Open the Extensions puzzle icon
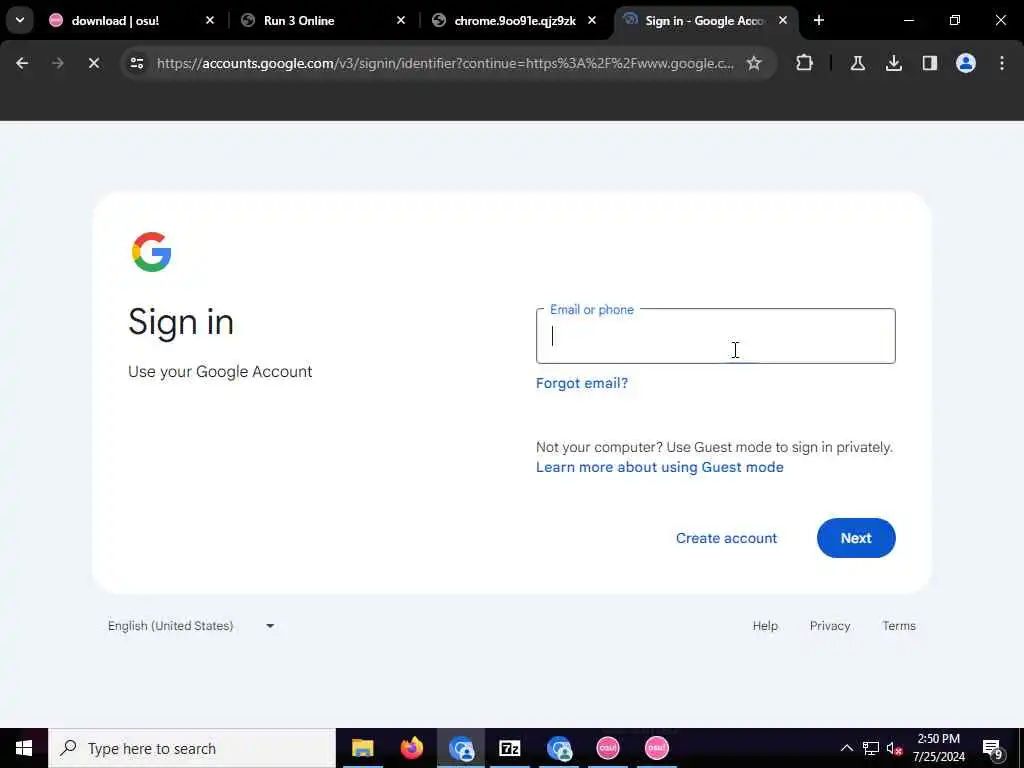The width and height of the screenshot is (1024, 768). (805, 63)
